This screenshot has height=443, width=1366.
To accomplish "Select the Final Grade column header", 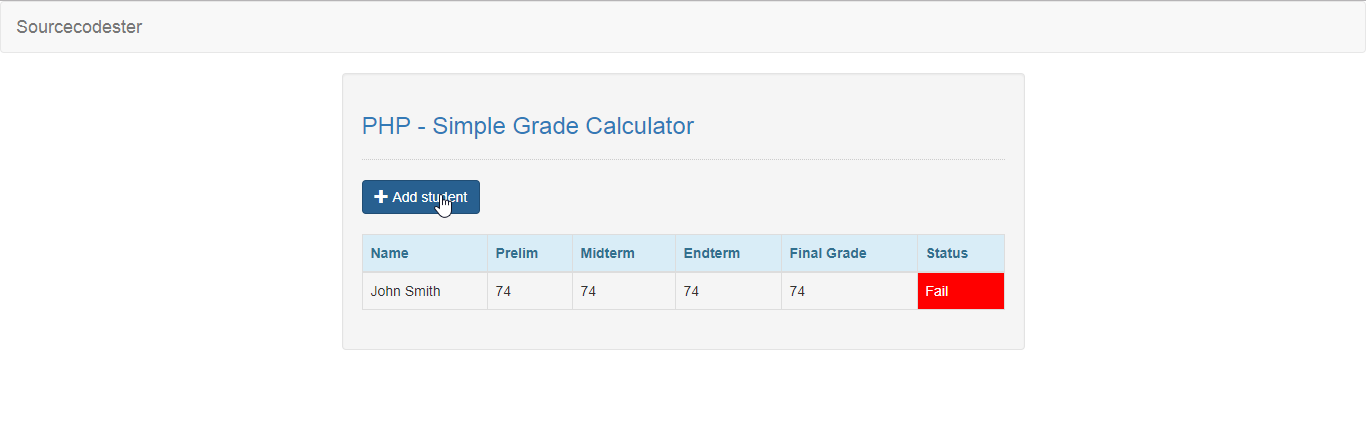I will [850, 253].
